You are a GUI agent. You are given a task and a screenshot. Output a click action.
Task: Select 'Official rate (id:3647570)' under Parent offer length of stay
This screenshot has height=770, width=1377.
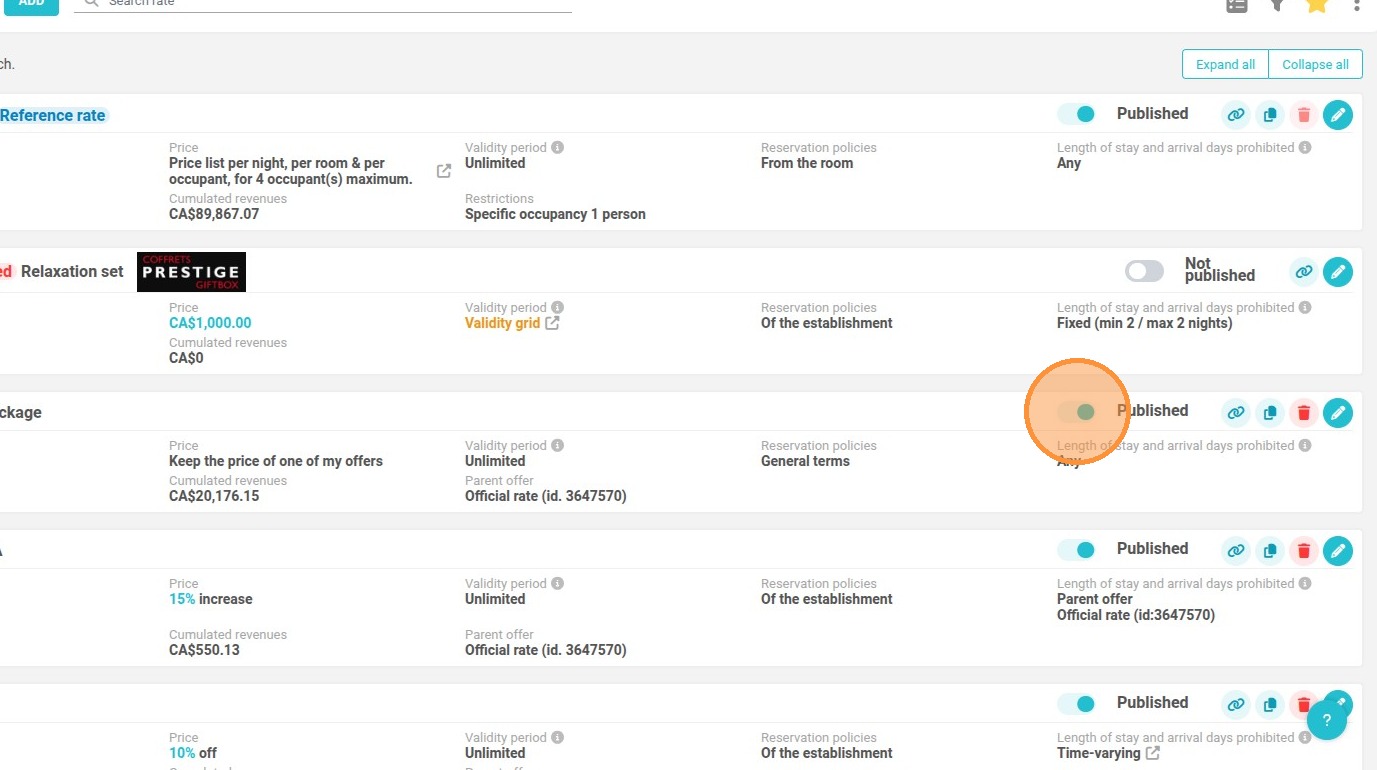tap(1136, 615)
